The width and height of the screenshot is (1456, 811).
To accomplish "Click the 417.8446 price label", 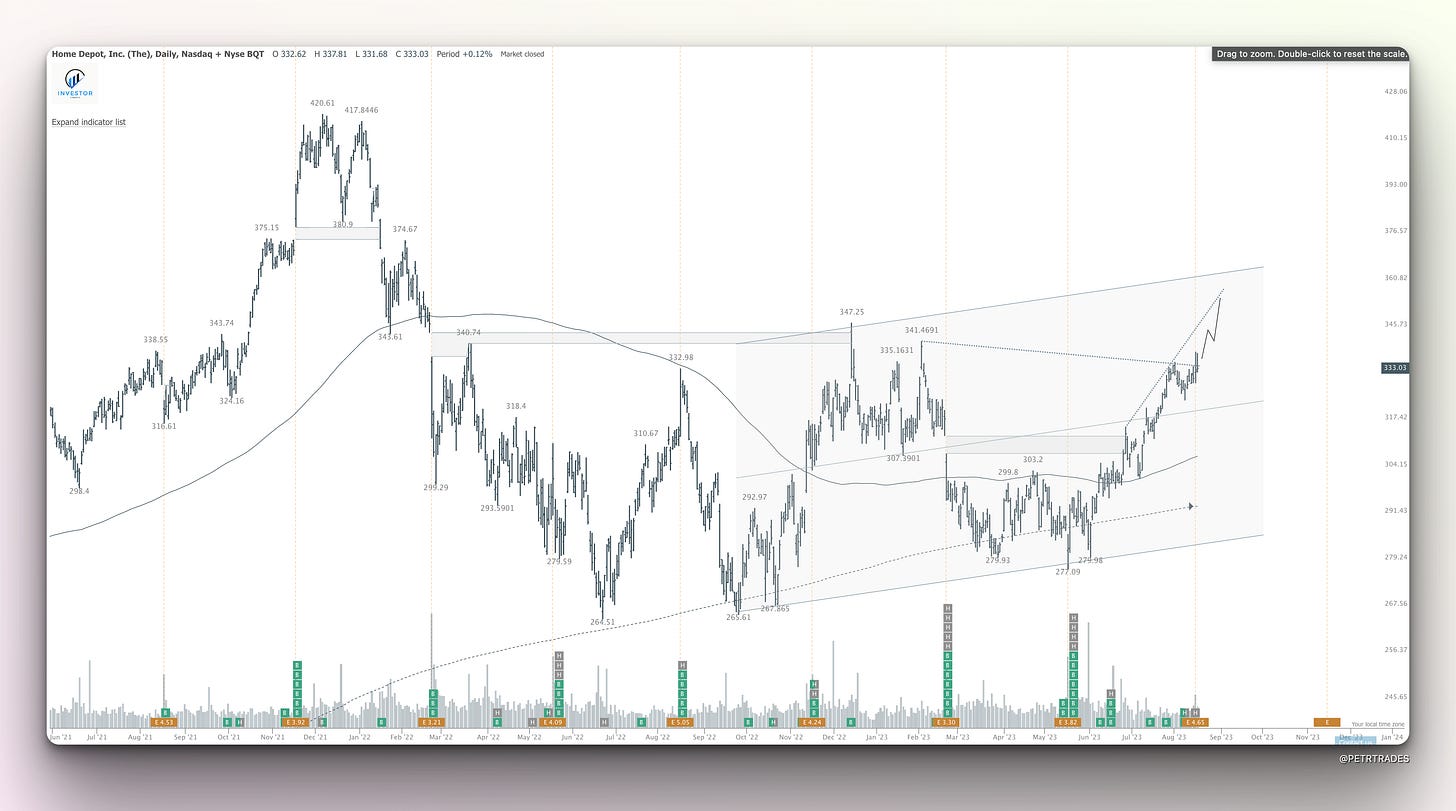I will point(362,110).
